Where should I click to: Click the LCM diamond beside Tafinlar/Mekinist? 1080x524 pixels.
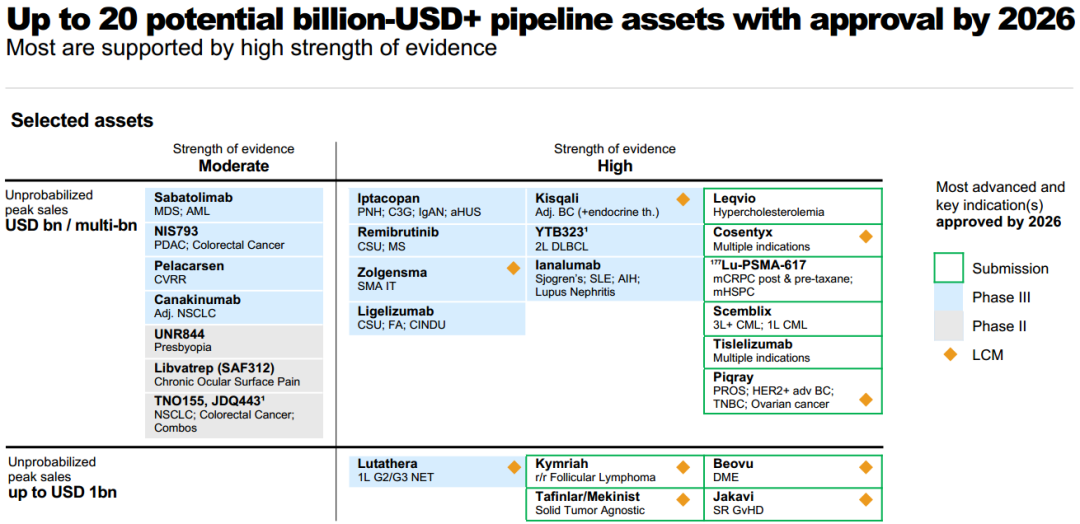point(683,499)
